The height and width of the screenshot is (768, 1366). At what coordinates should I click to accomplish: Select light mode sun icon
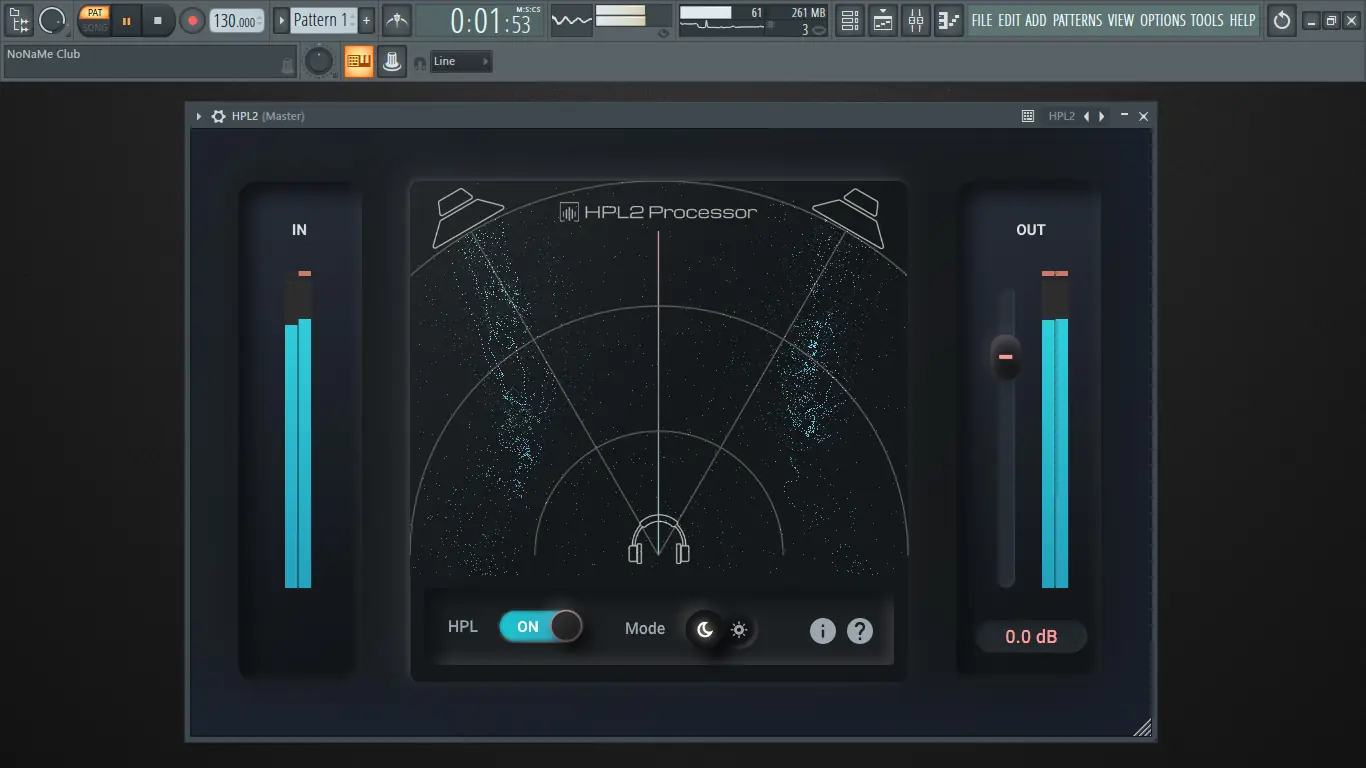coord(739,630)
